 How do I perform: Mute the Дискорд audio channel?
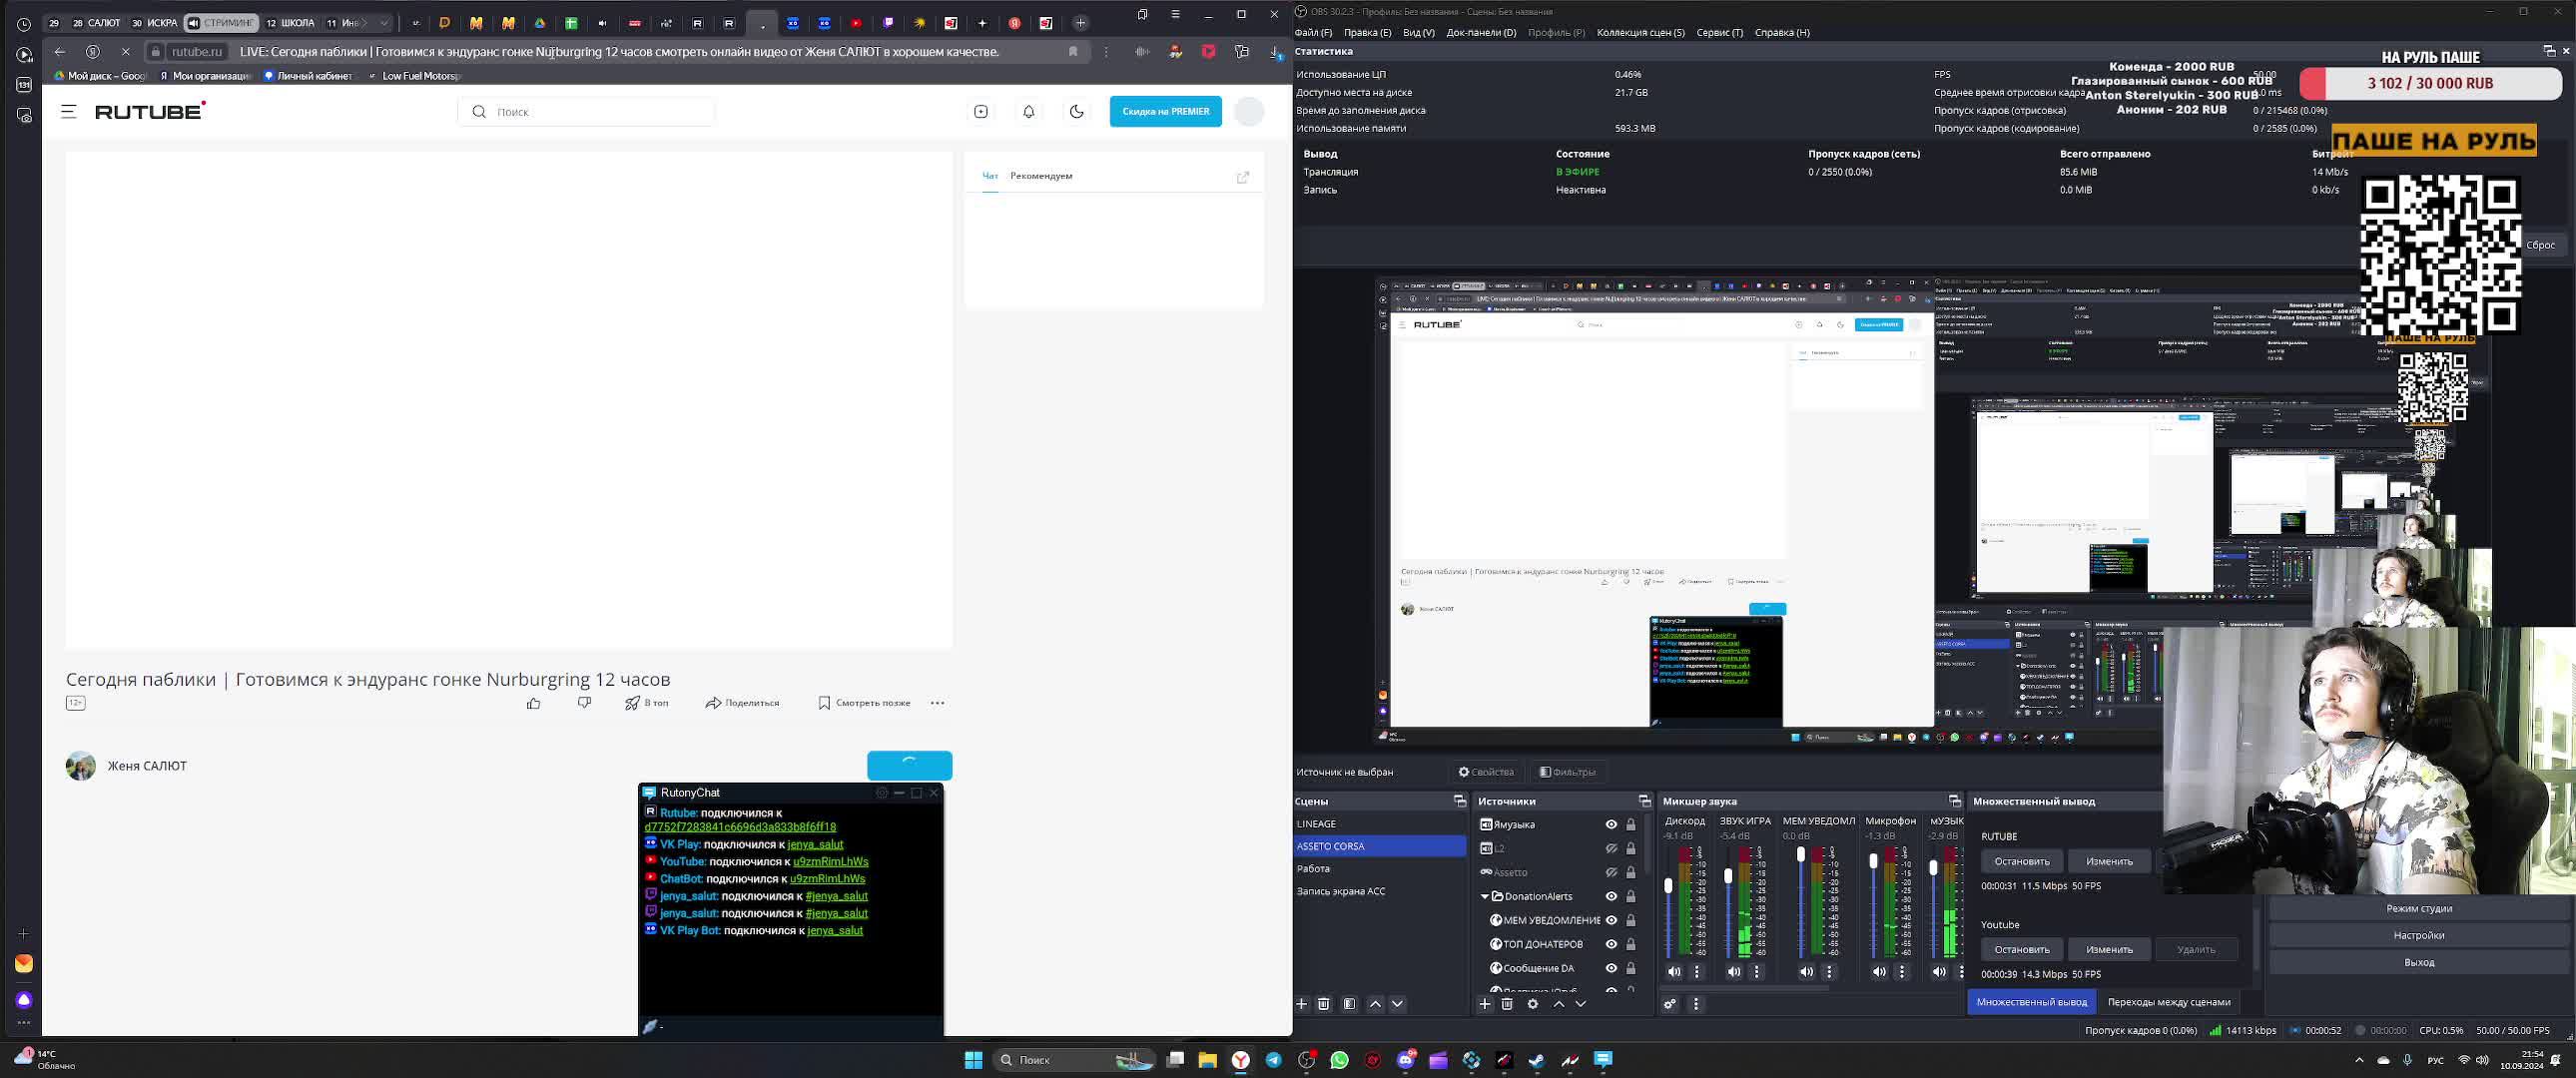(1675, 972)
